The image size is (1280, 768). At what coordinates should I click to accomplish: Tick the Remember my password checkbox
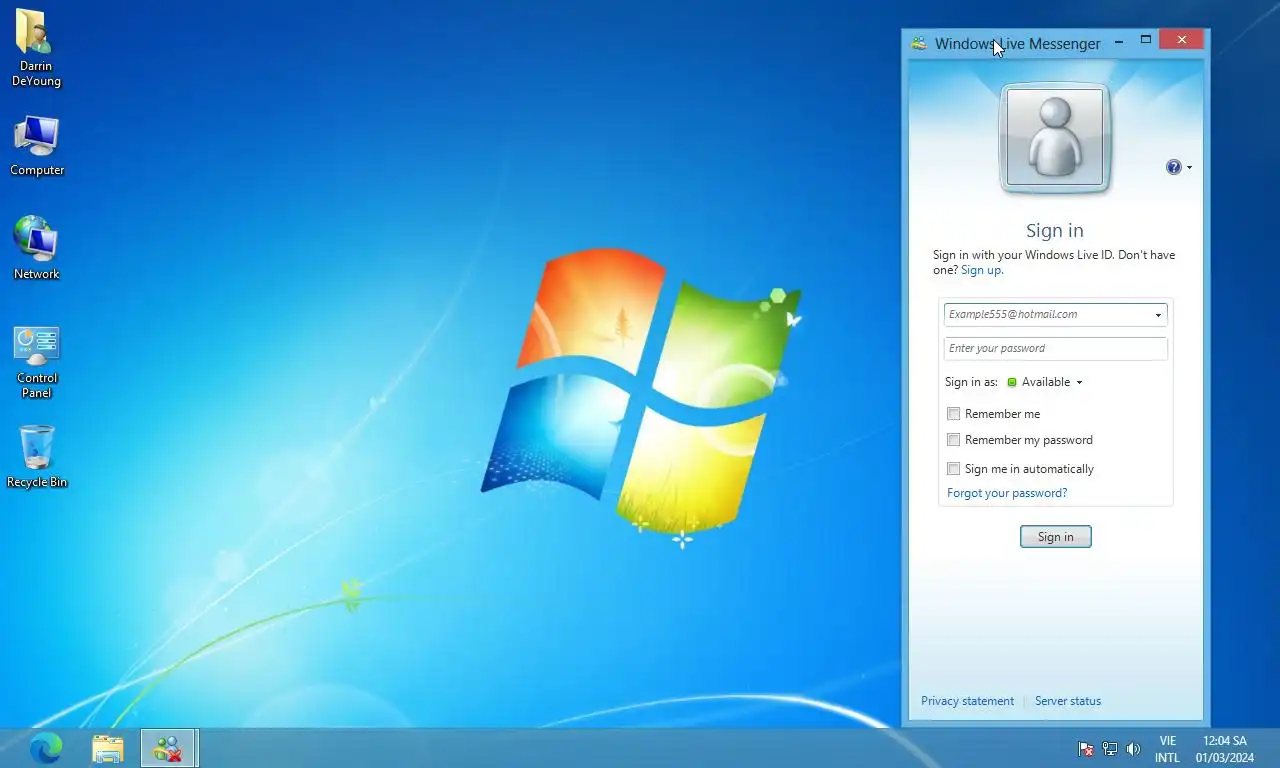[x=954, y=440]
